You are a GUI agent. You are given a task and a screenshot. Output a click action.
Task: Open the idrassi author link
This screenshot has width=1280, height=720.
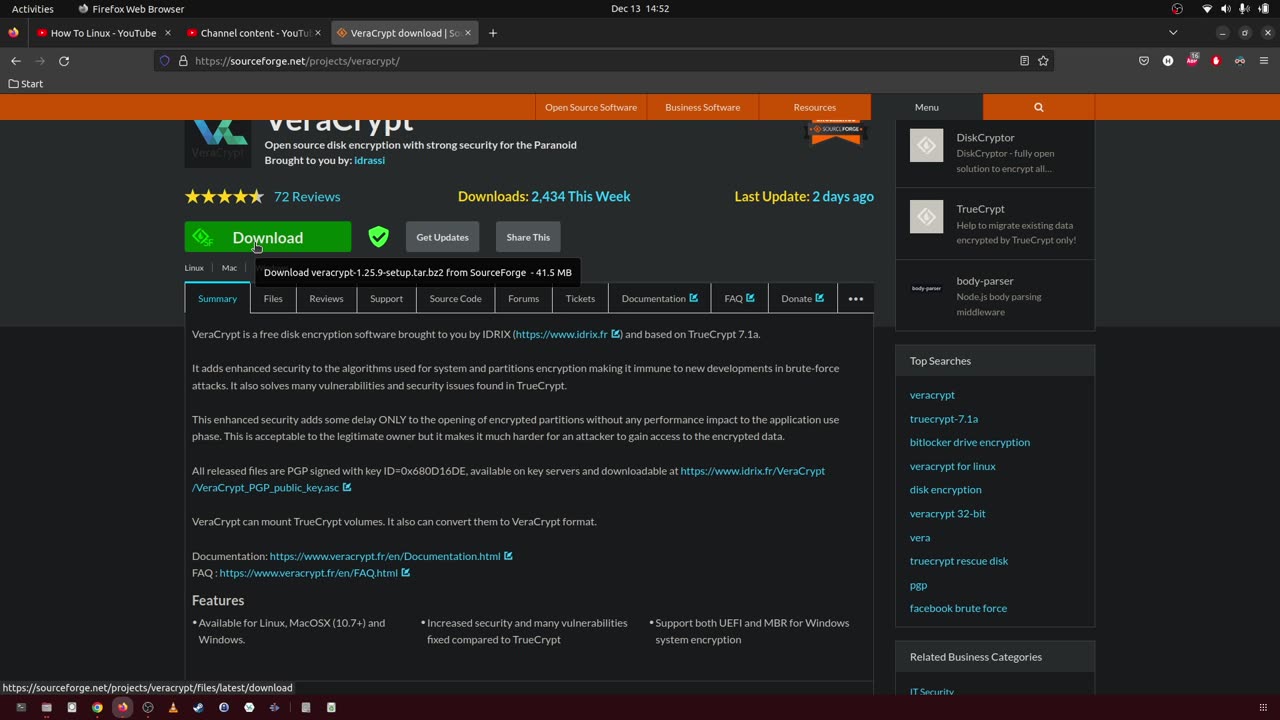[x=369, y=160]
